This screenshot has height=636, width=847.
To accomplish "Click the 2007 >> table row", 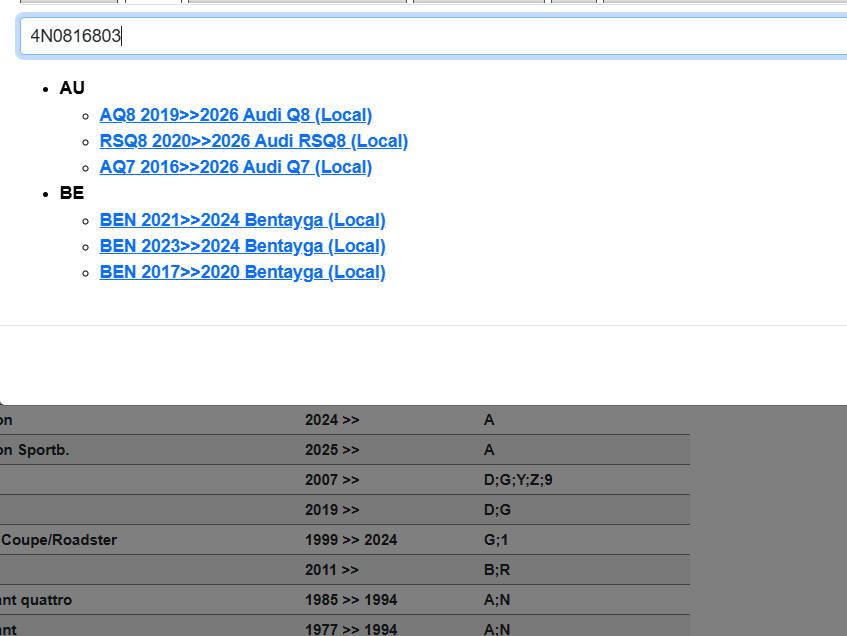I will tap(332, 480).
